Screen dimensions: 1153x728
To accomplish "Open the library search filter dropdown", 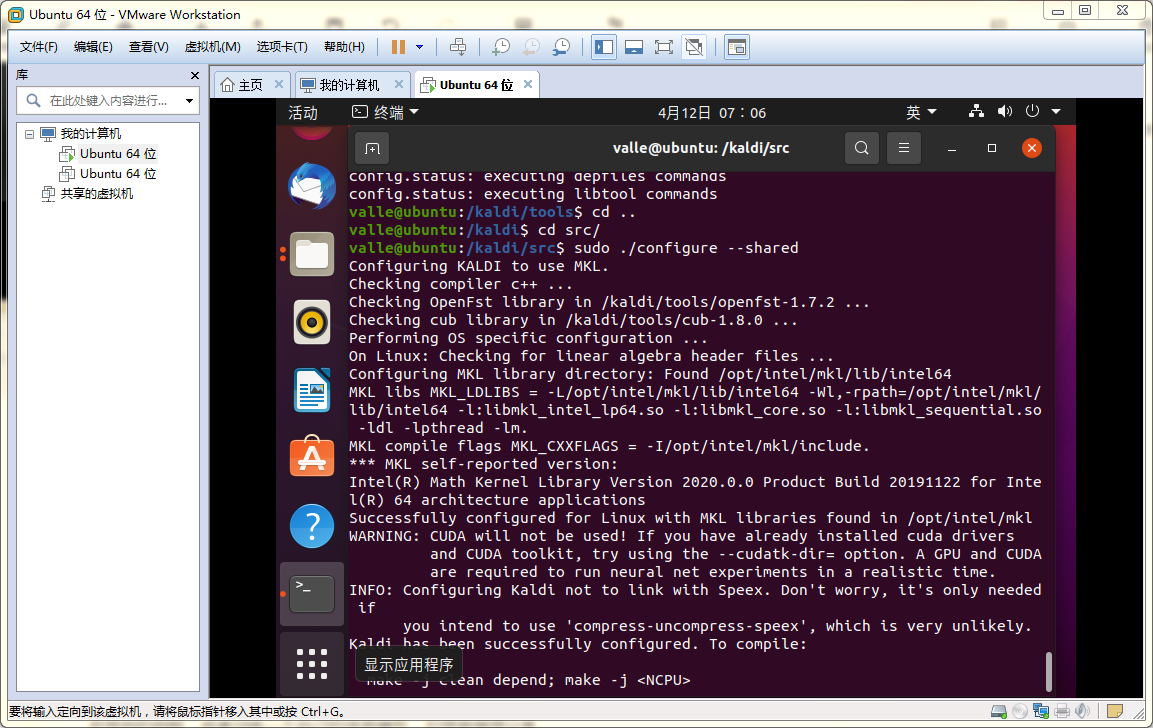I will (190, 101).
